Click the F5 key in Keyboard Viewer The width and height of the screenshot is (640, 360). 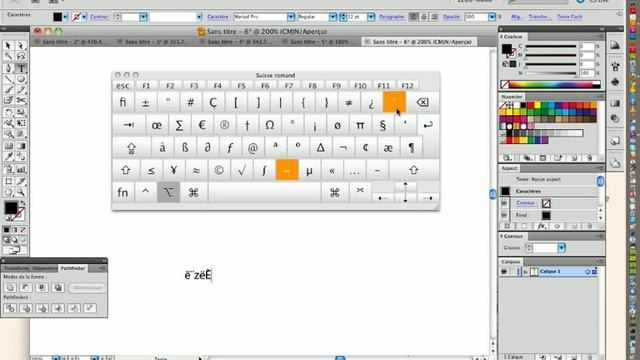pyautogui.click(x=241, y=86)
